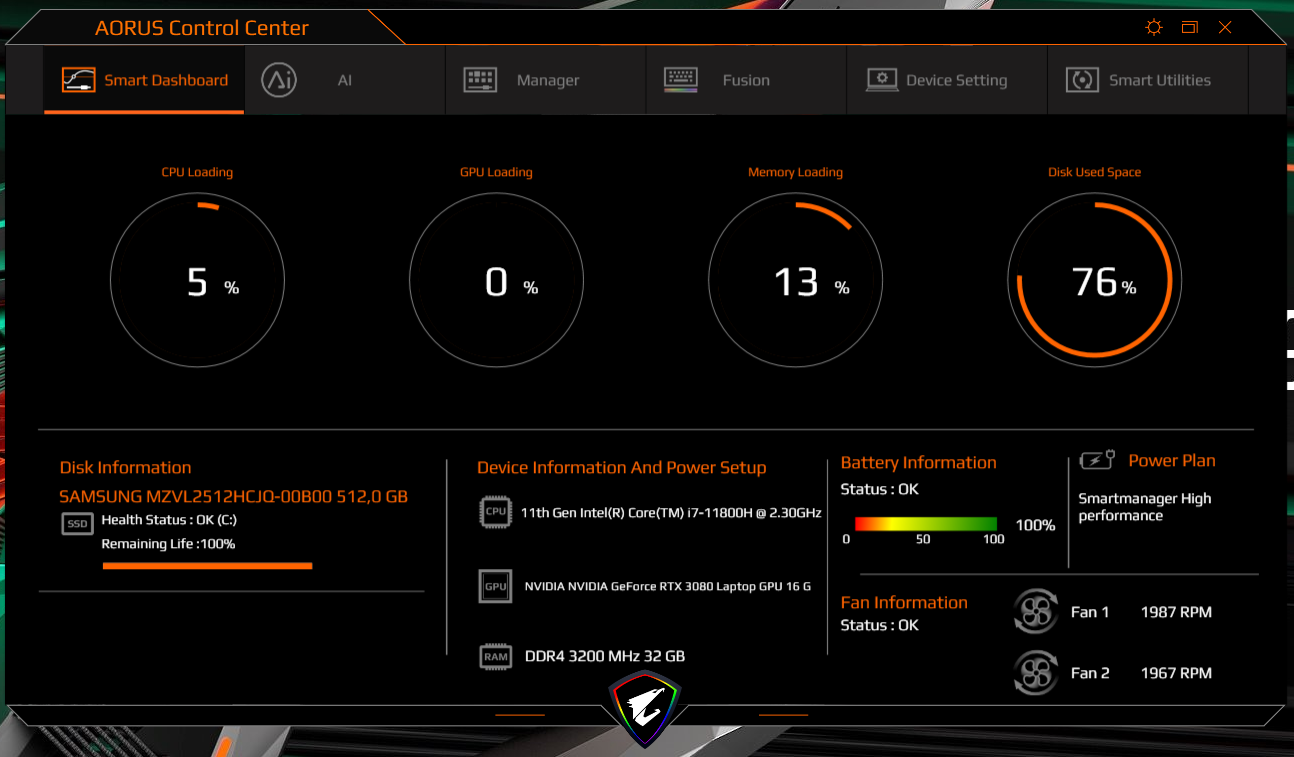Click Smartmanager High performance power plan text
This screenshot has height=757, width=1294.
1144,507
